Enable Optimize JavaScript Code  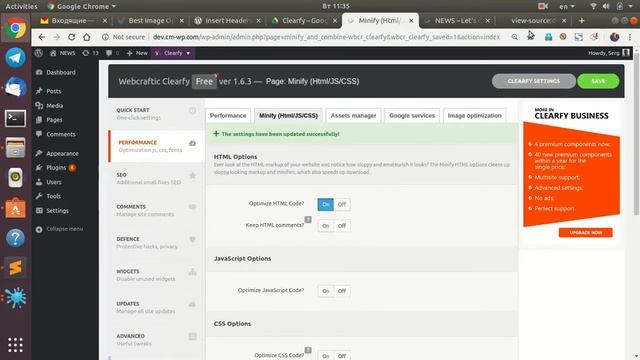(x=325, y=291)
